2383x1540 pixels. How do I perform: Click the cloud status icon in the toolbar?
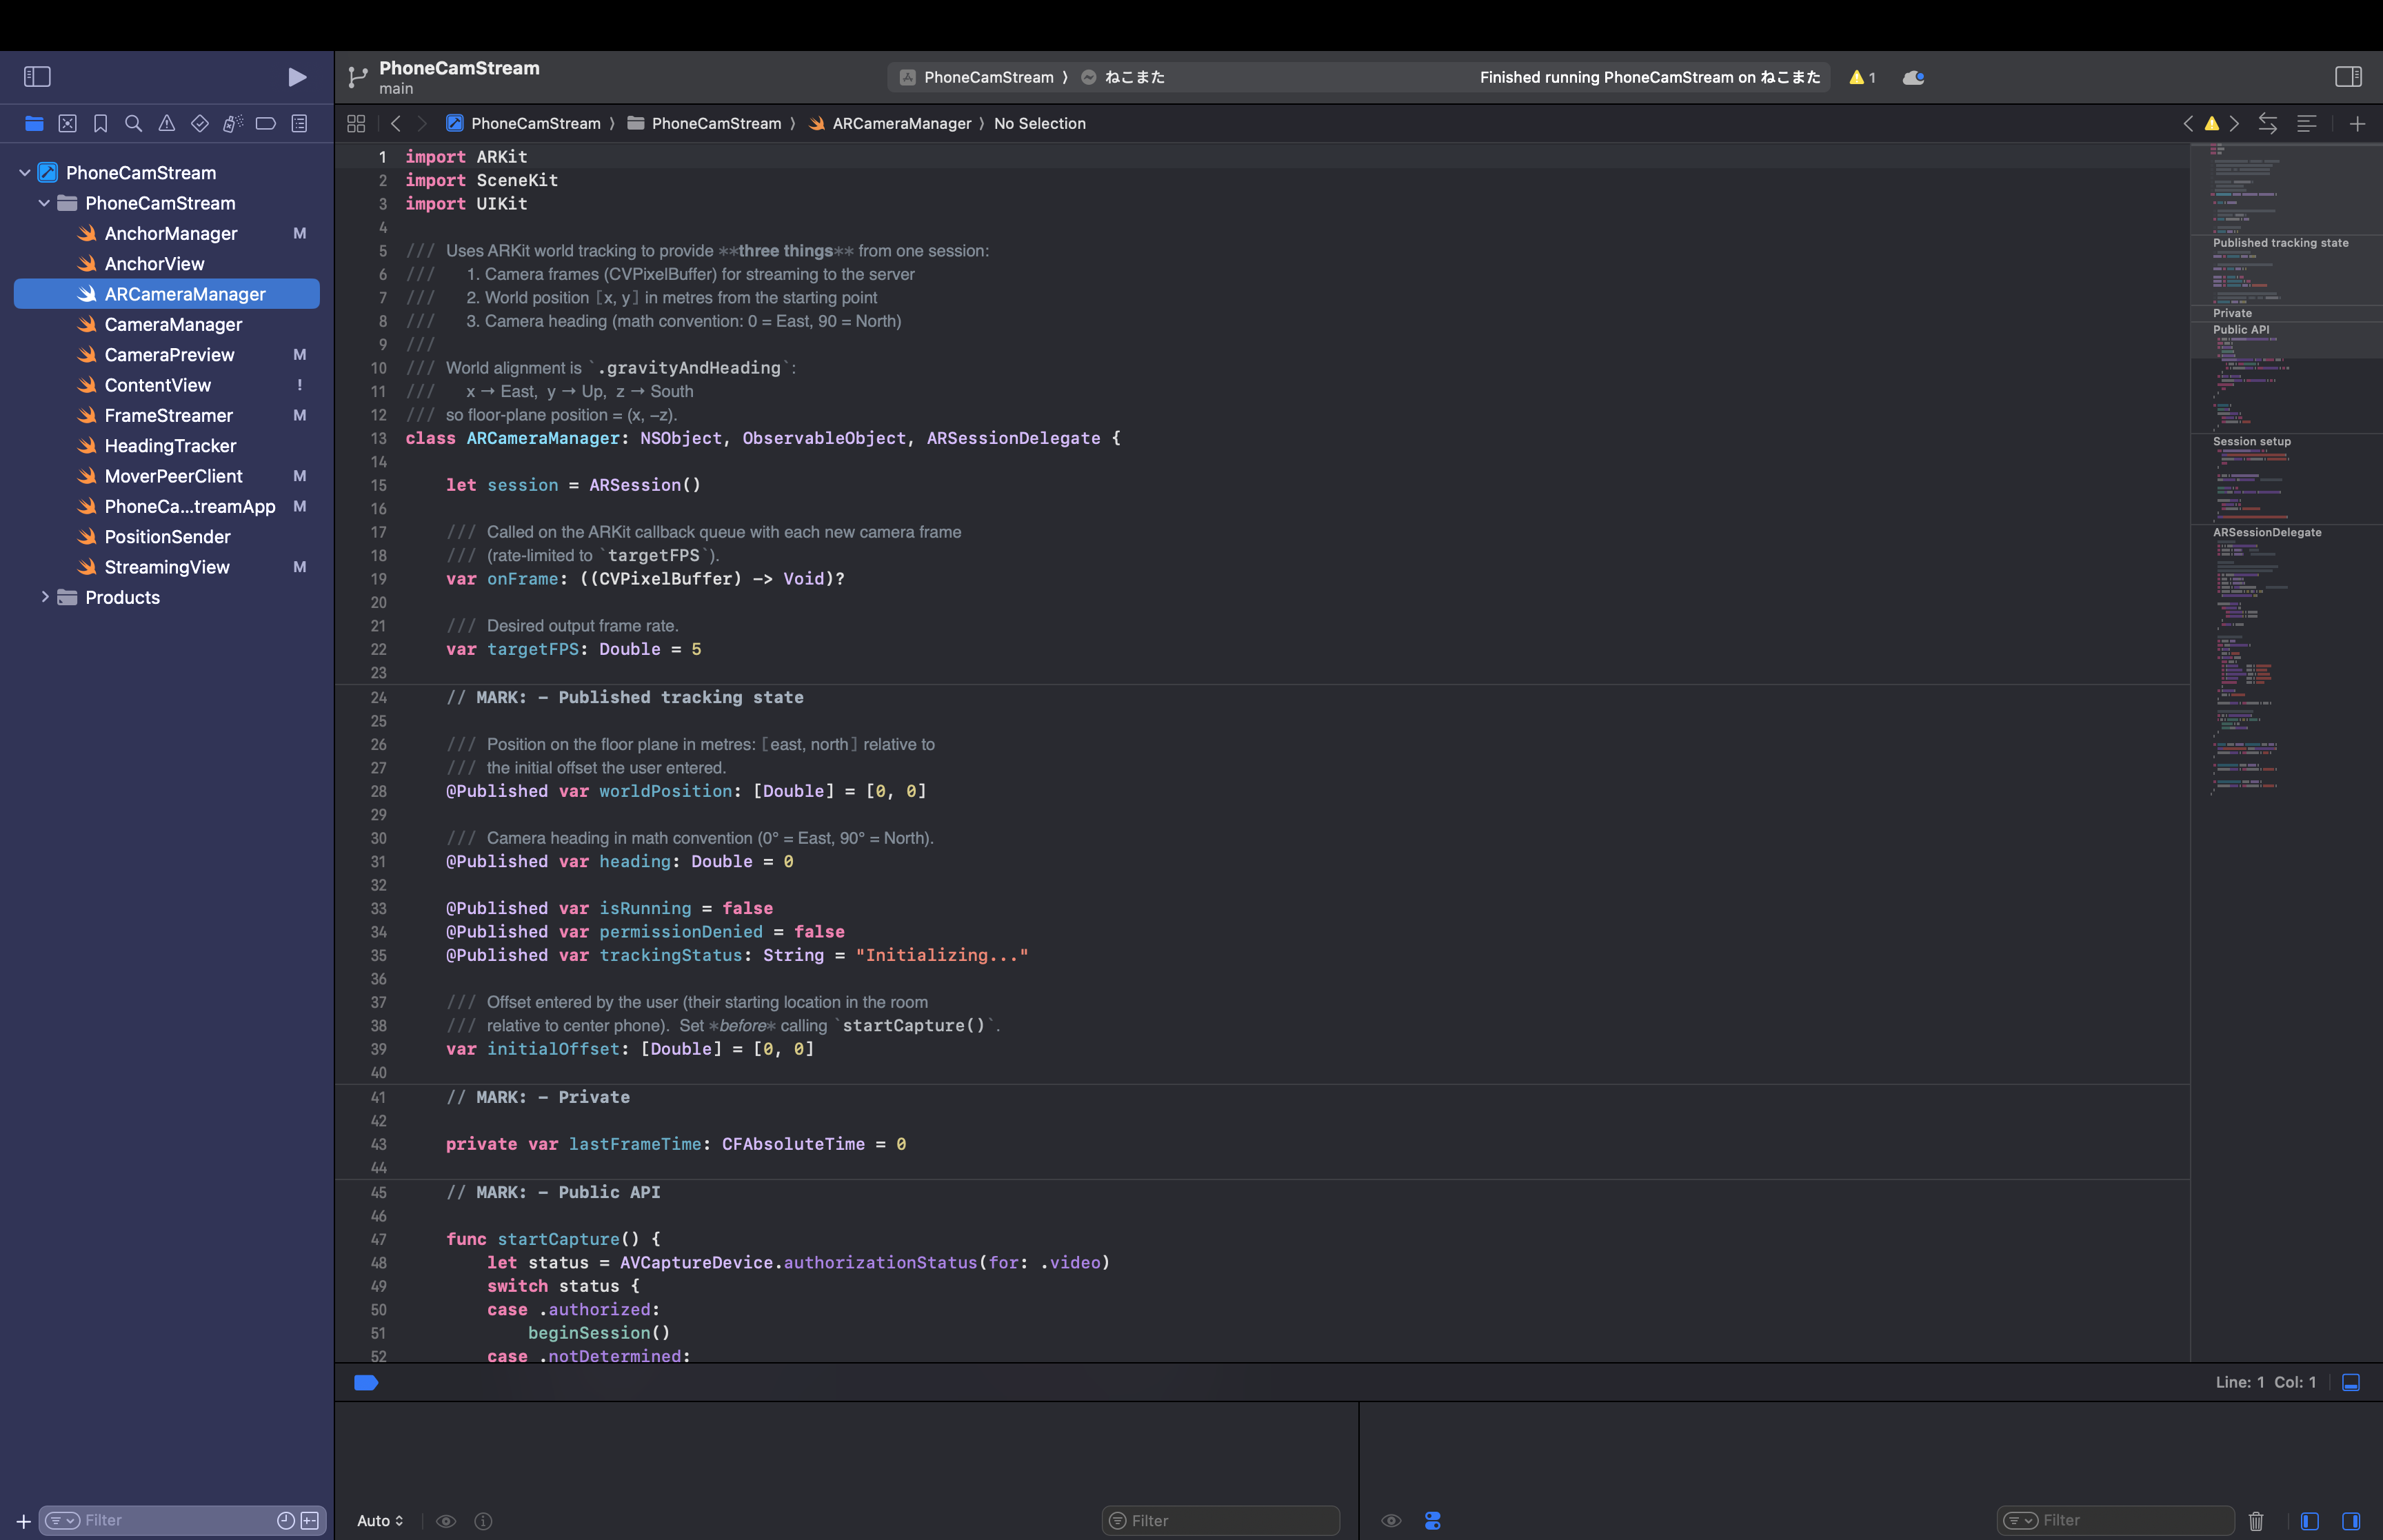[1913, 77]
